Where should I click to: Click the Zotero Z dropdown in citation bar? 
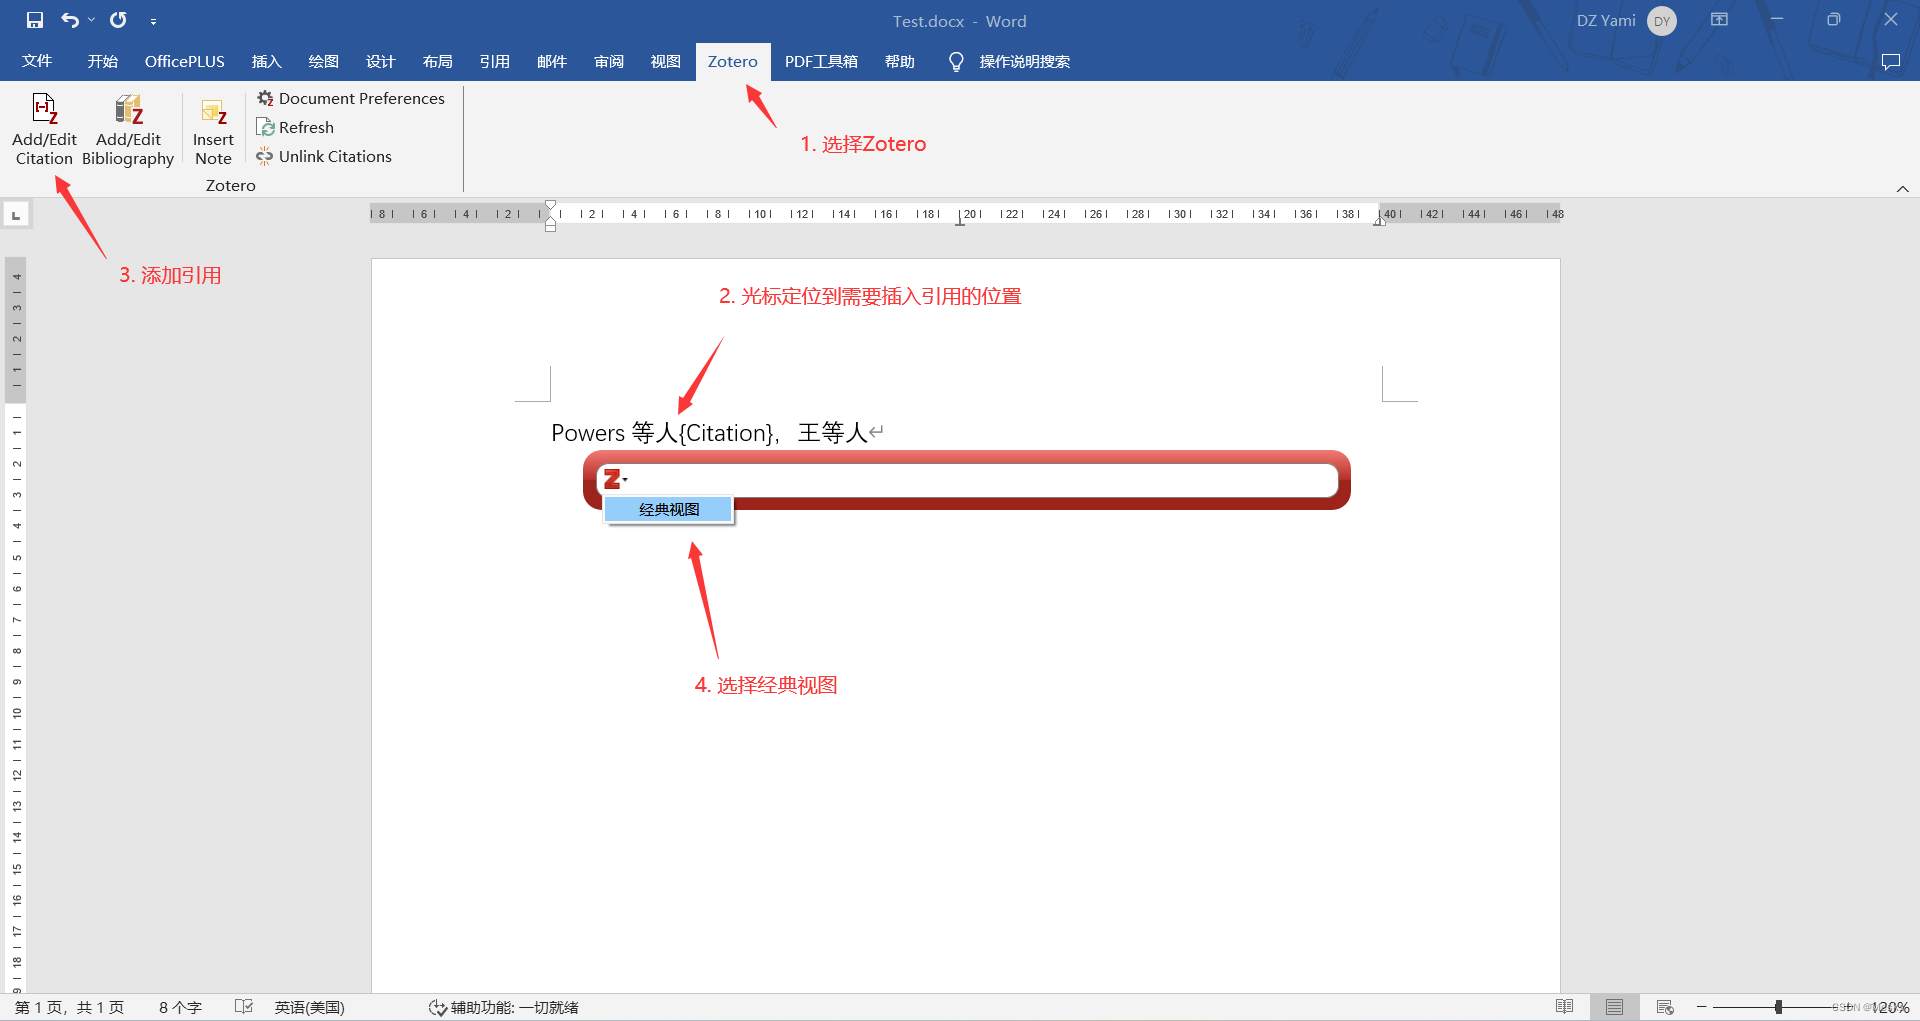pyautogui.click(x=615, y=480)
